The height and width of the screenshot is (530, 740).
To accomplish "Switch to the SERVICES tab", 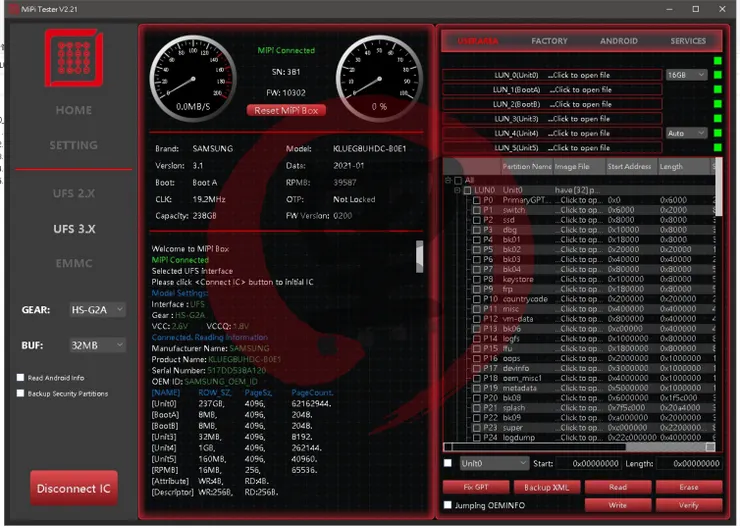I will click(688, 41).
